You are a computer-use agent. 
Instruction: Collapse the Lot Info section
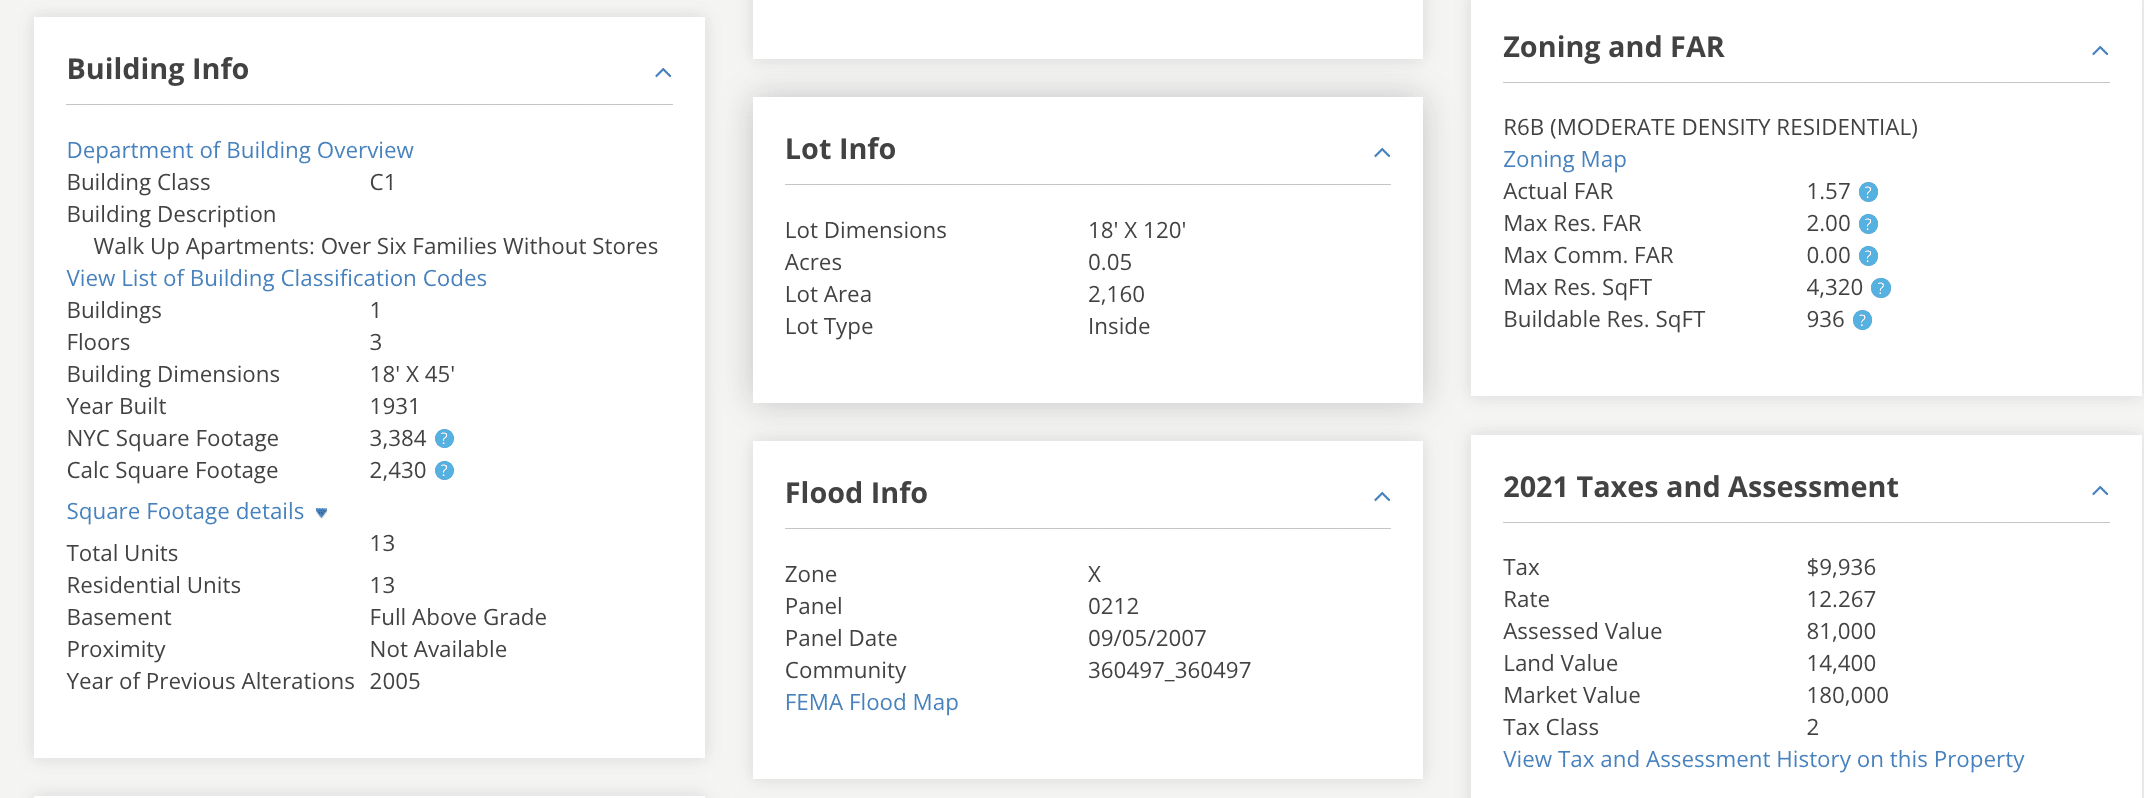click(x=1382, y=153)
